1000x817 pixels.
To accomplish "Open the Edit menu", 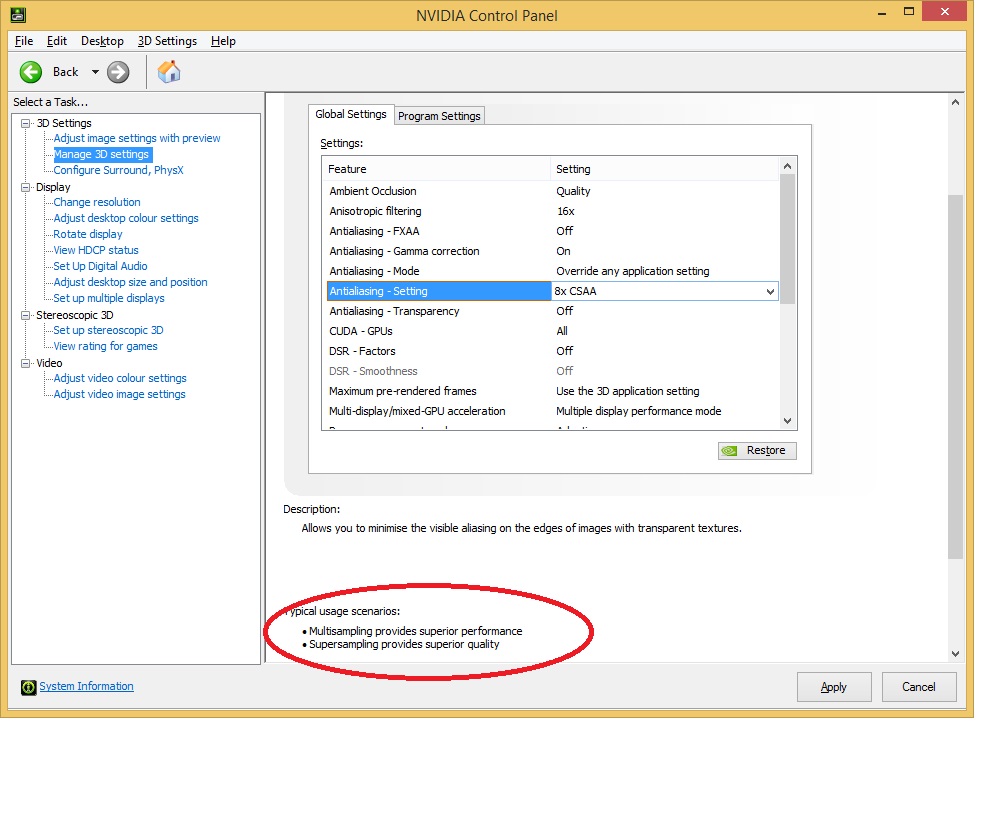I will 57,41.
